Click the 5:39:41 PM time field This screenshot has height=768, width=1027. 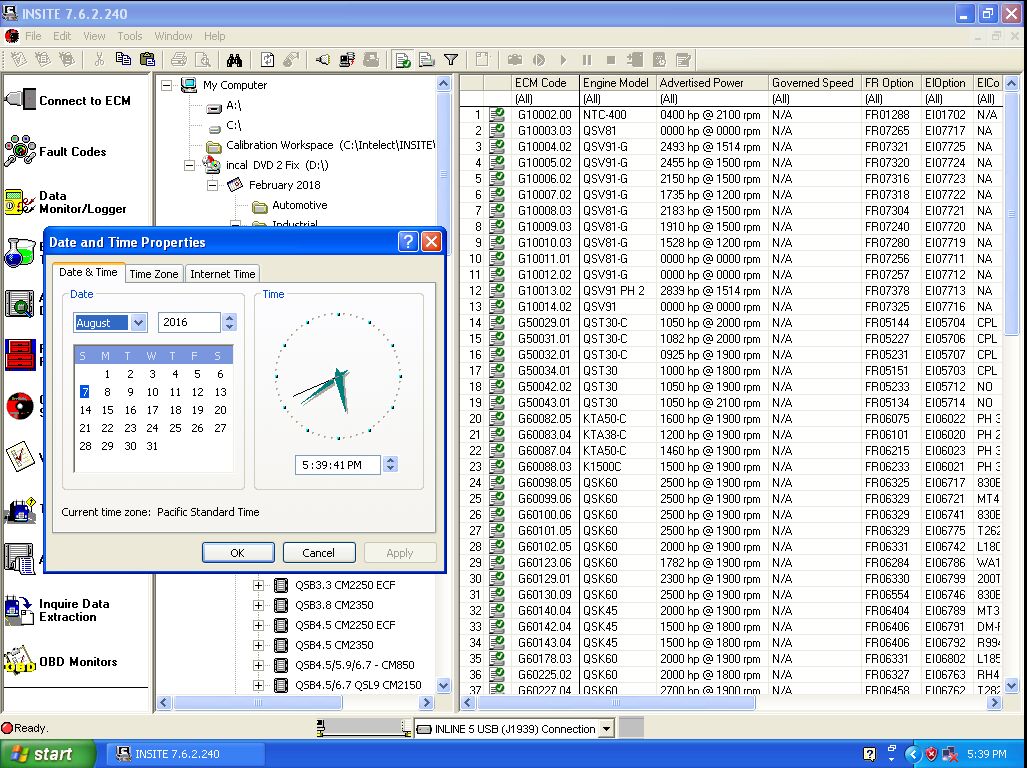(x=338, y=465)
